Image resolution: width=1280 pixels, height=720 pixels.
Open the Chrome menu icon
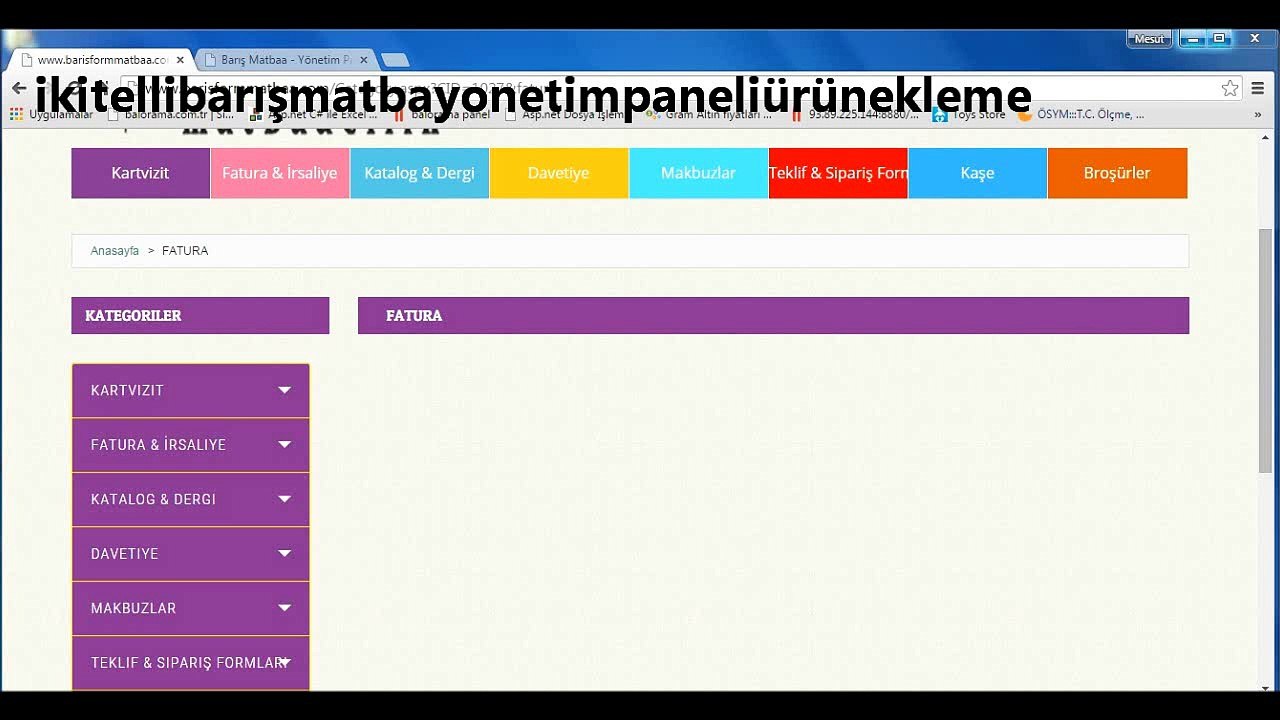[x=1258, y=89]
